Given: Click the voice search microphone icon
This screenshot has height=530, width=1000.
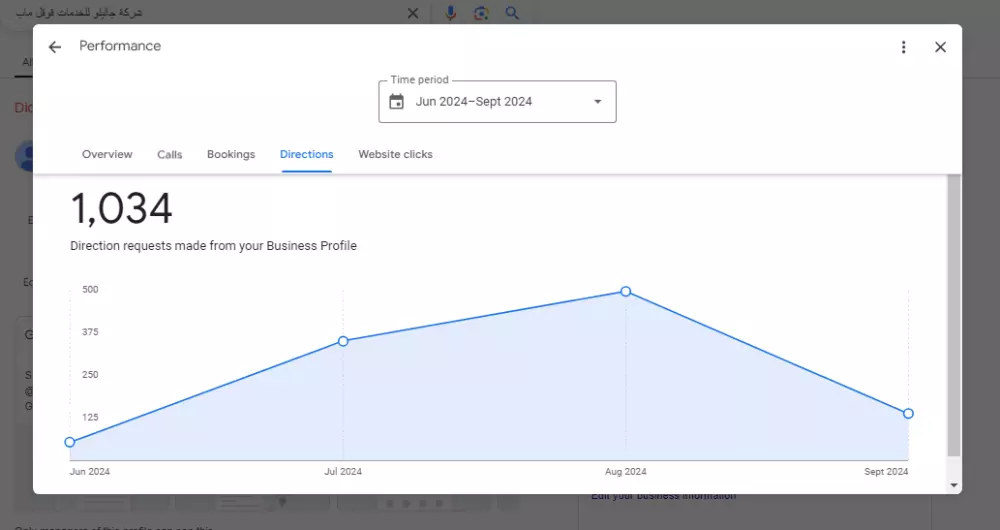Looking at the screenshot, I should point(451,13).
